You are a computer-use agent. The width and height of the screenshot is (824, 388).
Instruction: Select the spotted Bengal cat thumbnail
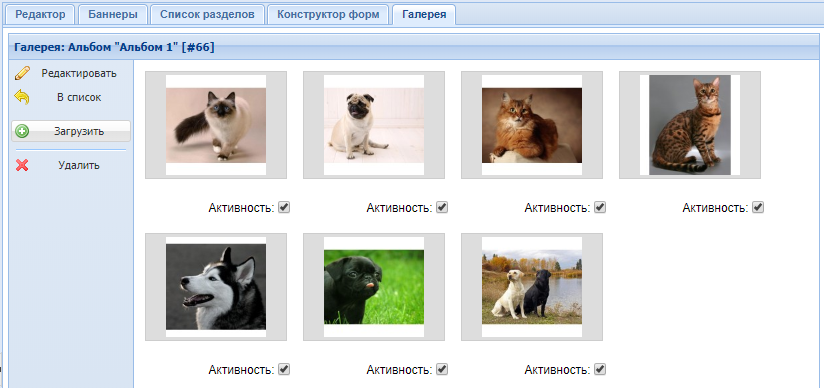[x=690, y=125]
